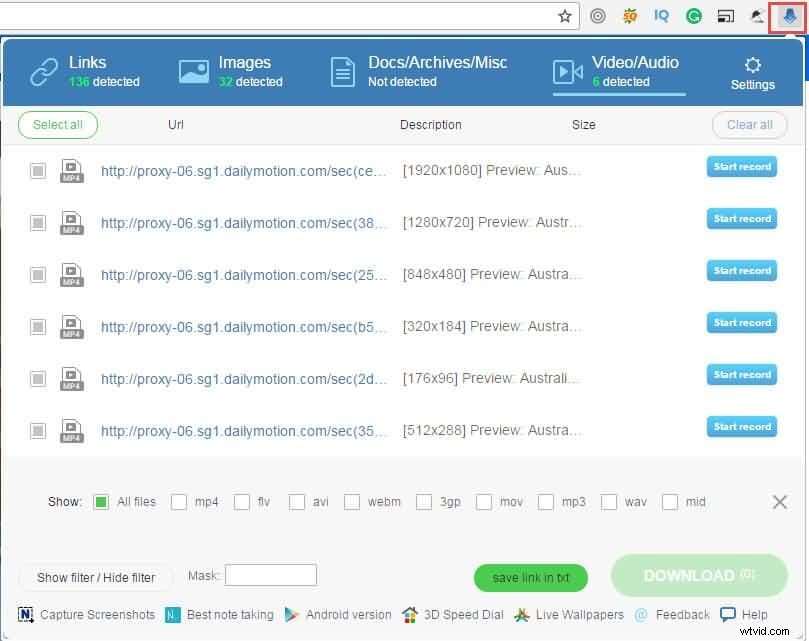Uncheck the All files filter
This screenshot has width=809, height=641.
[x=101, y=502]
